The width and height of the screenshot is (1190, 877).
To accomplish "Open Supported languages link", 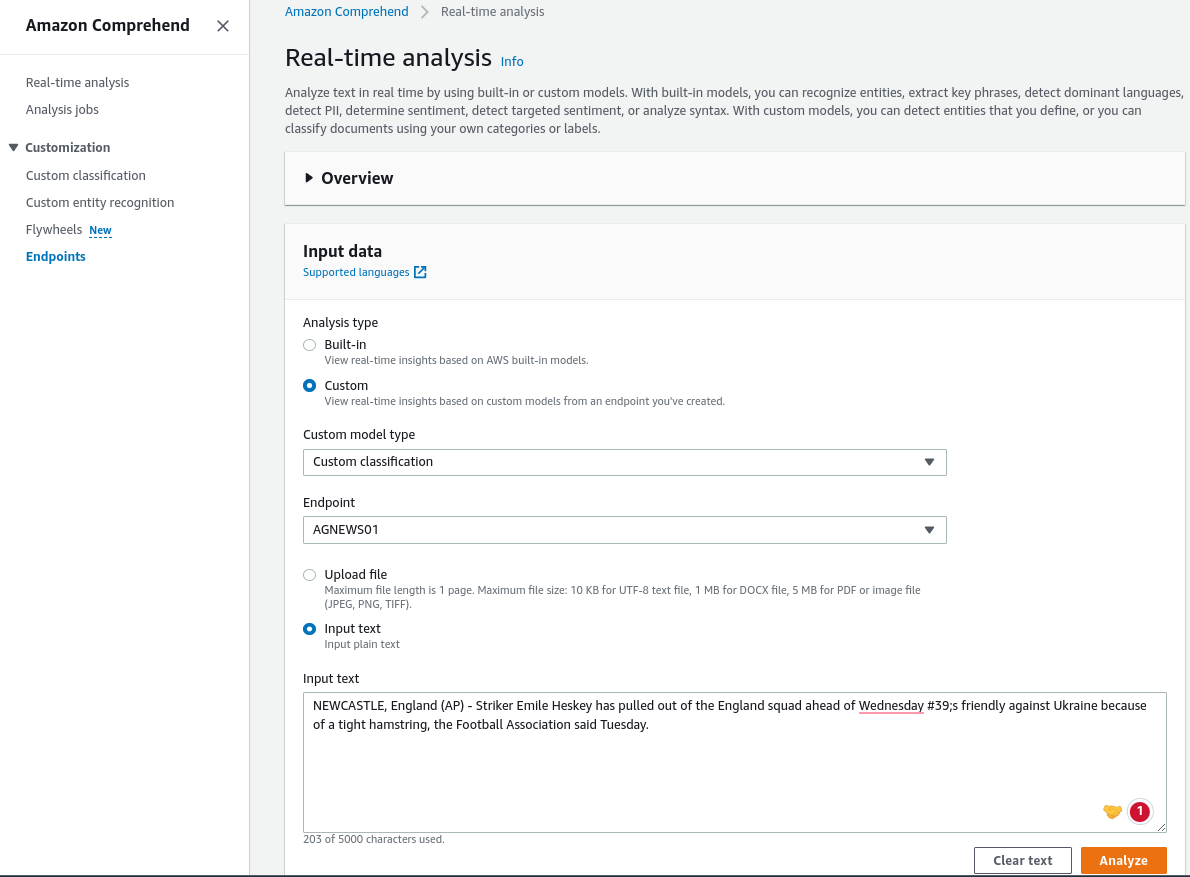I will [x=356, y=272].
